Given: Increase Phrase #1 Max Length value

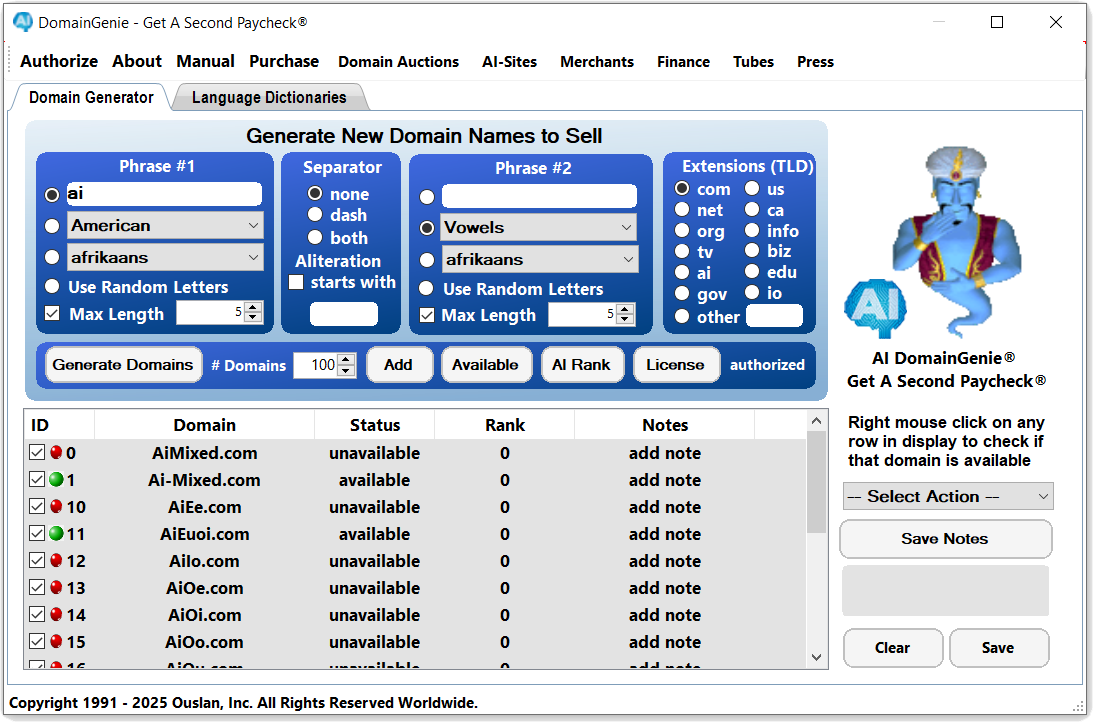Looking at the screenshot, I should (x=254, y=307).
